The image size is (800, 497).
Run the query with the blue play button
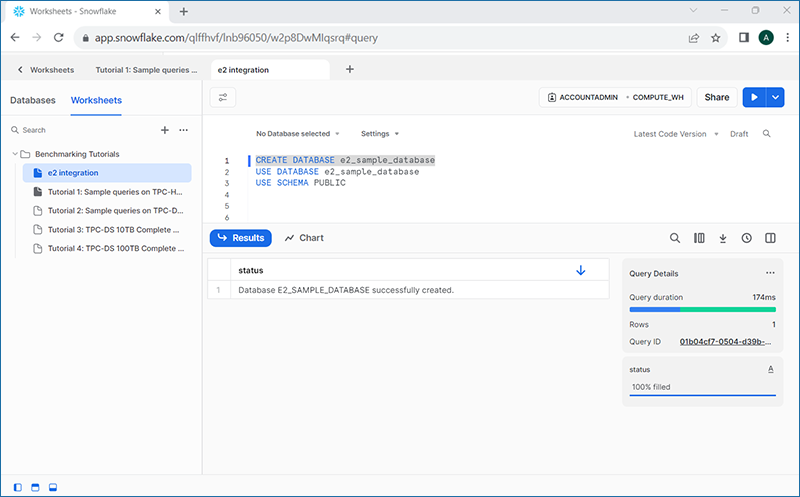click(754, 97)
